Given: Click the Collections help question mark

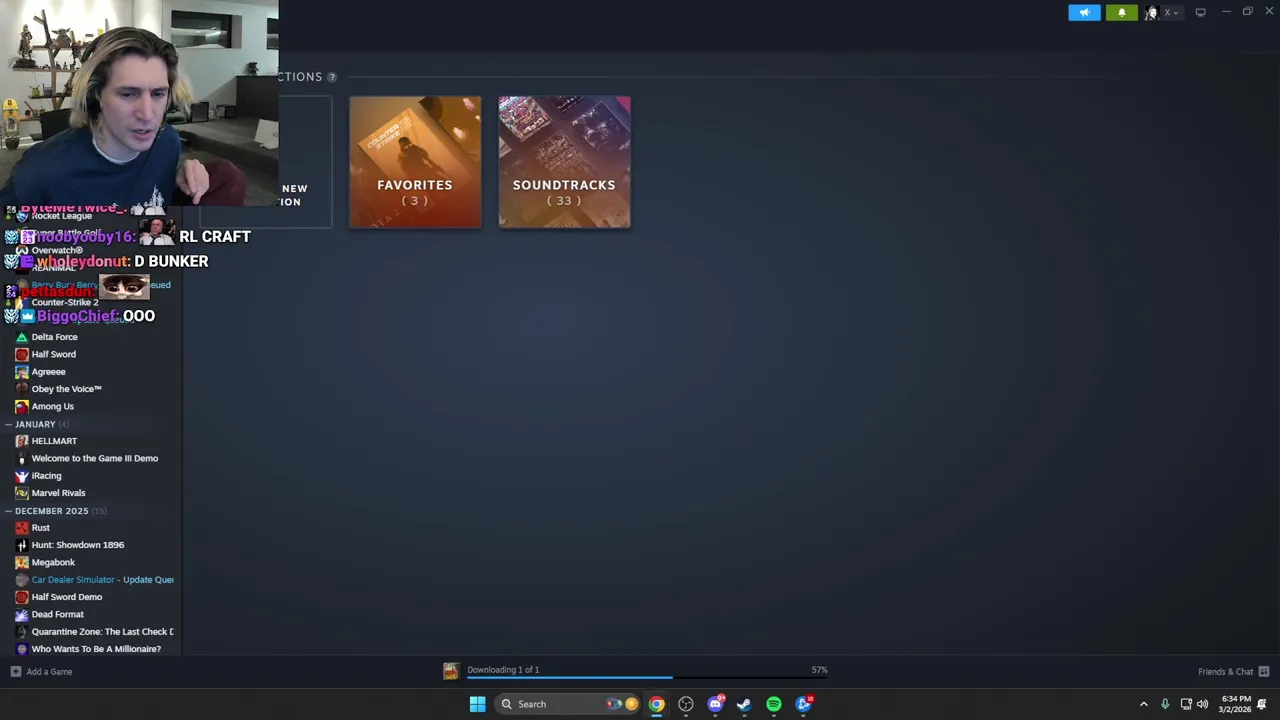Looking at the screenshot, I should [332, 77].
